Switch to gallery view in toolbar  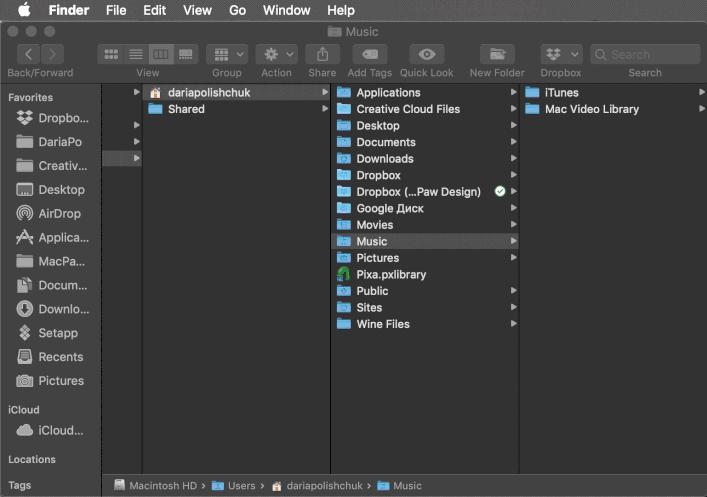(x=185, y=55)
